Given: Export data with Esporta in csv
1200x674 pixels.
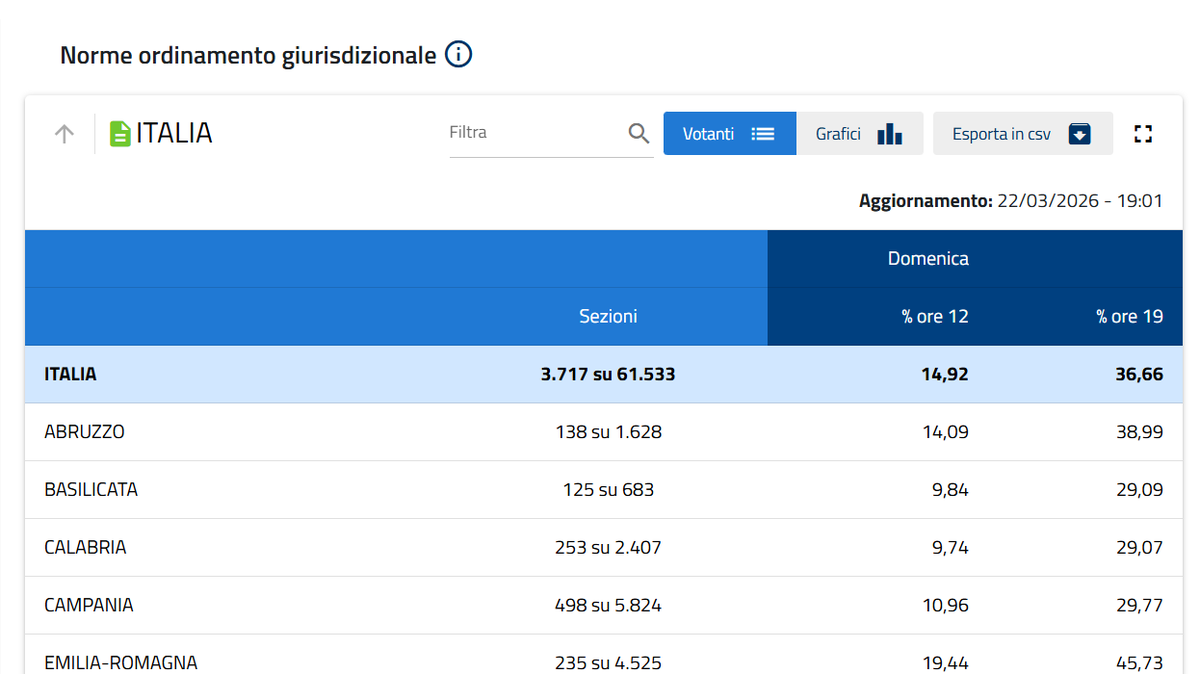Looking at the screenshot, I should pos(1023,133).
